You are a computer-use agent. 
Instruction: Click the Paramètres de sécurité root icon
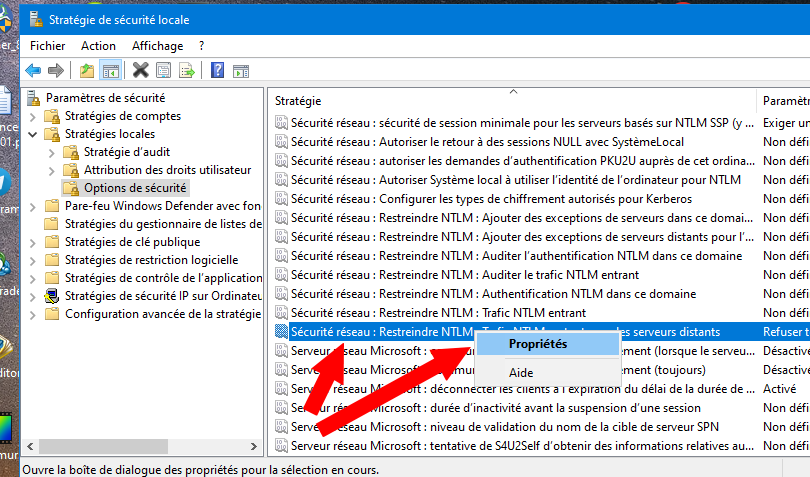click(34, 98)
